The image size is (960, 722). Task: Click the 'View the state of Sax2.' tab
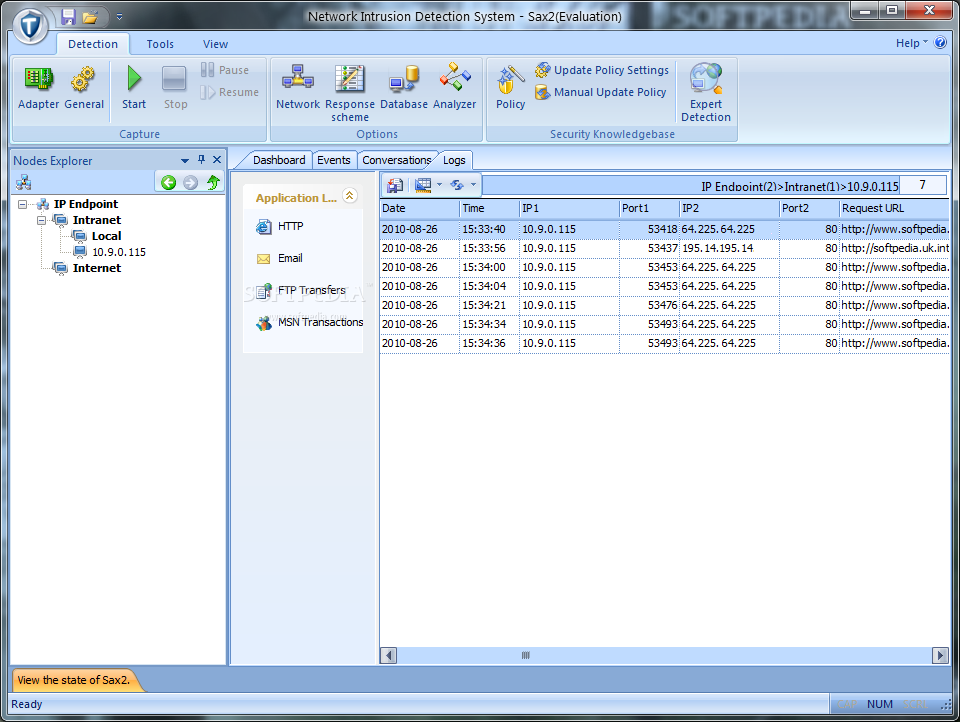pyautogui.click(x=73, y=680)
